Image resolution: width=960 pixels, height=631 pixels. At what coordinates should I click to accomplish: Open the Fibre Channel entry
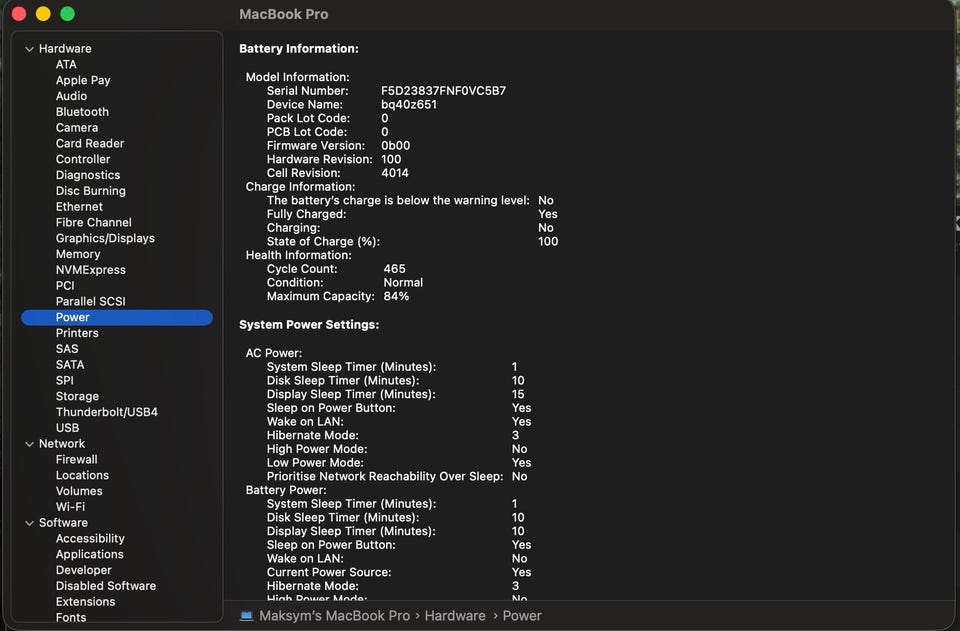tap(94, 223)
